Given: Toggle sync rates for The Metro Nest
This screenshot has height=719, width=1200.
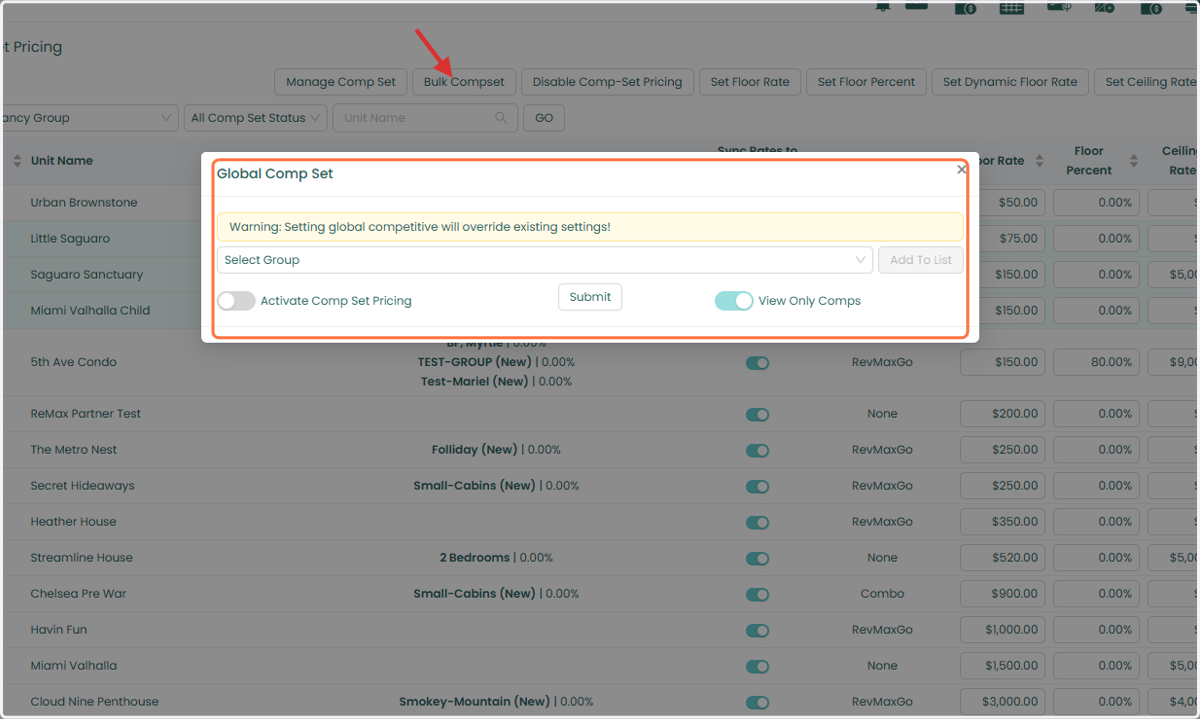Looking at the screenshot, I should pyautogui.click(x=757, y=450).
